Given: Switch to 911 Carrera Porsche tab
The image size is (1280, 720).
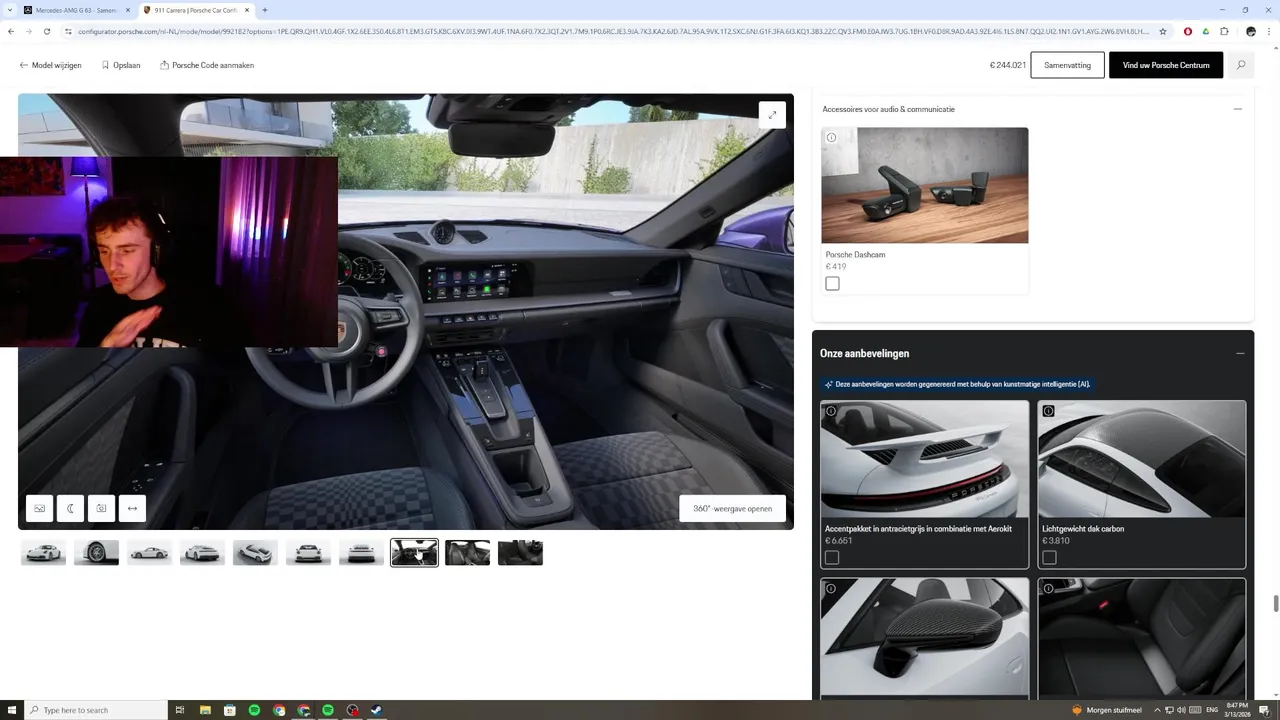Looking at the screenshot, I should [x=197, y=10].
